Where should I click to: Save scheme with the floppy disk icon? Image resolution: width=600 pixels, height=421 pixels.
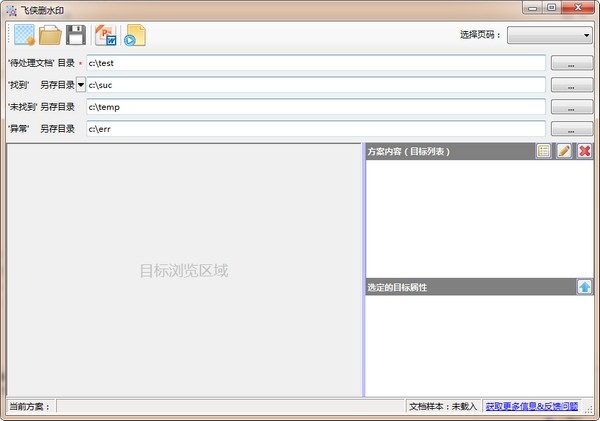(76, 35)
